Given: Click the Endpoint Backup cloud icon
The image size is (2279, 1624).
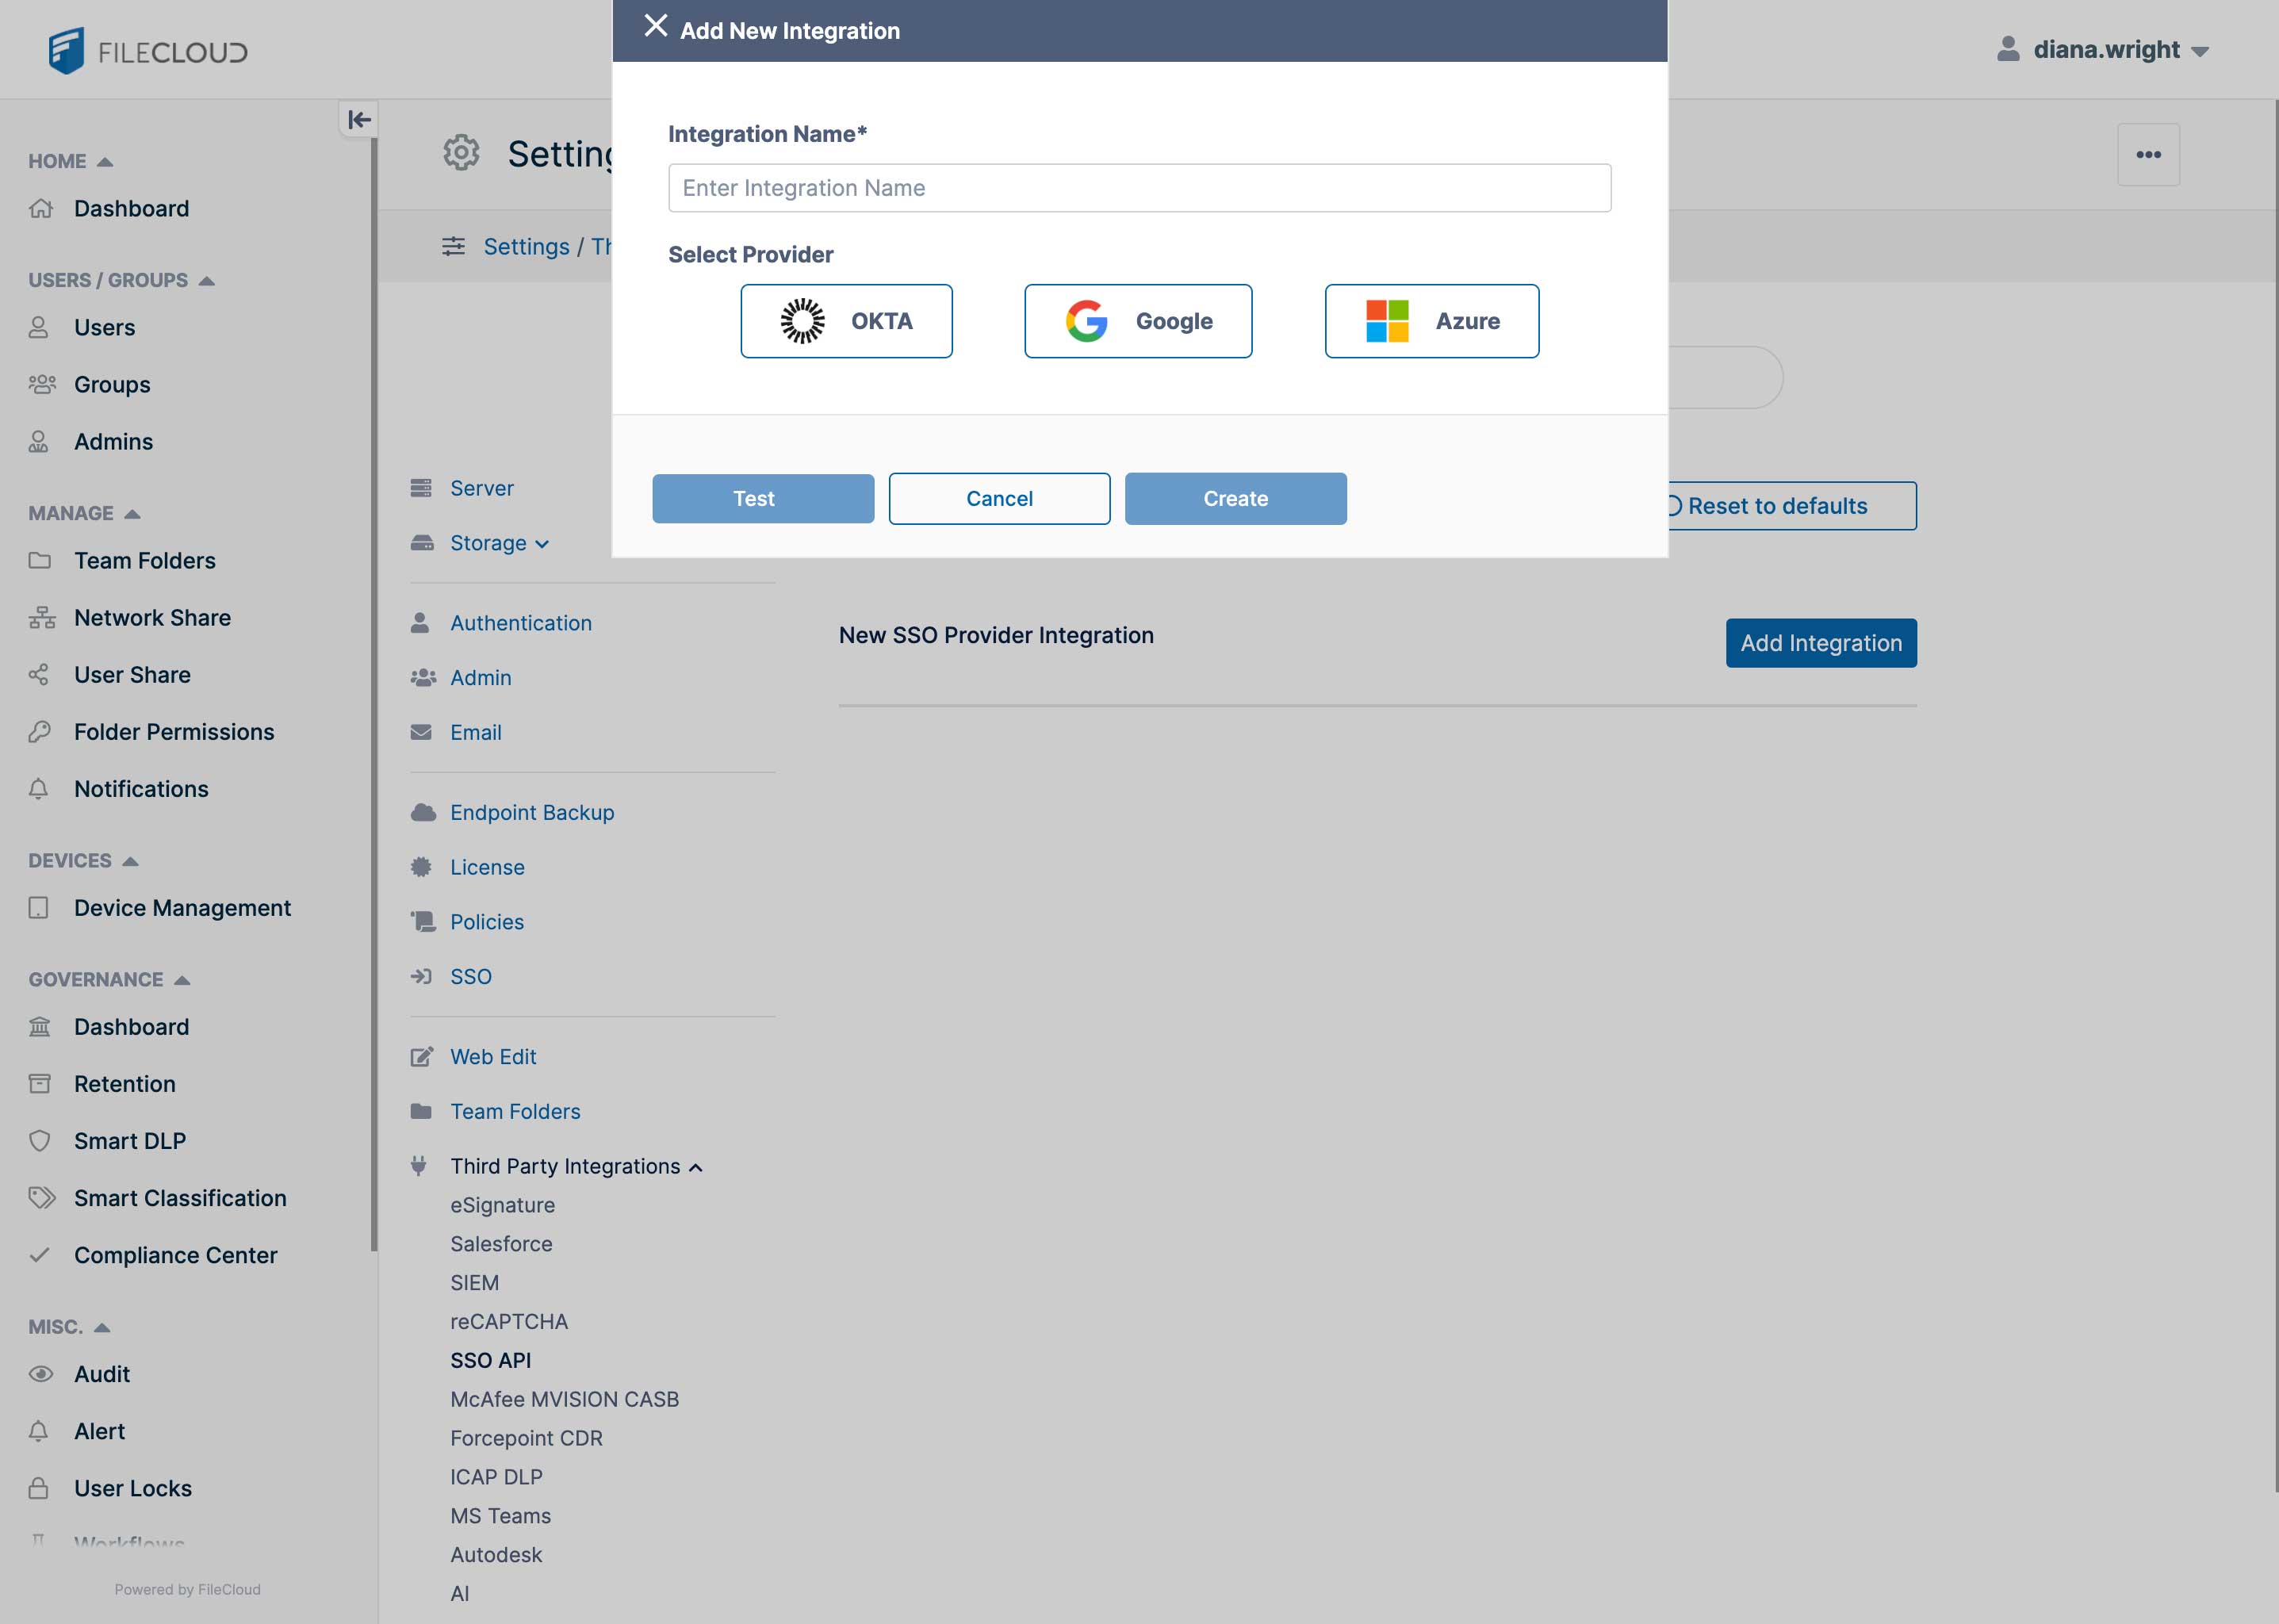Looking at the screenshot, I should coord(421,812).
